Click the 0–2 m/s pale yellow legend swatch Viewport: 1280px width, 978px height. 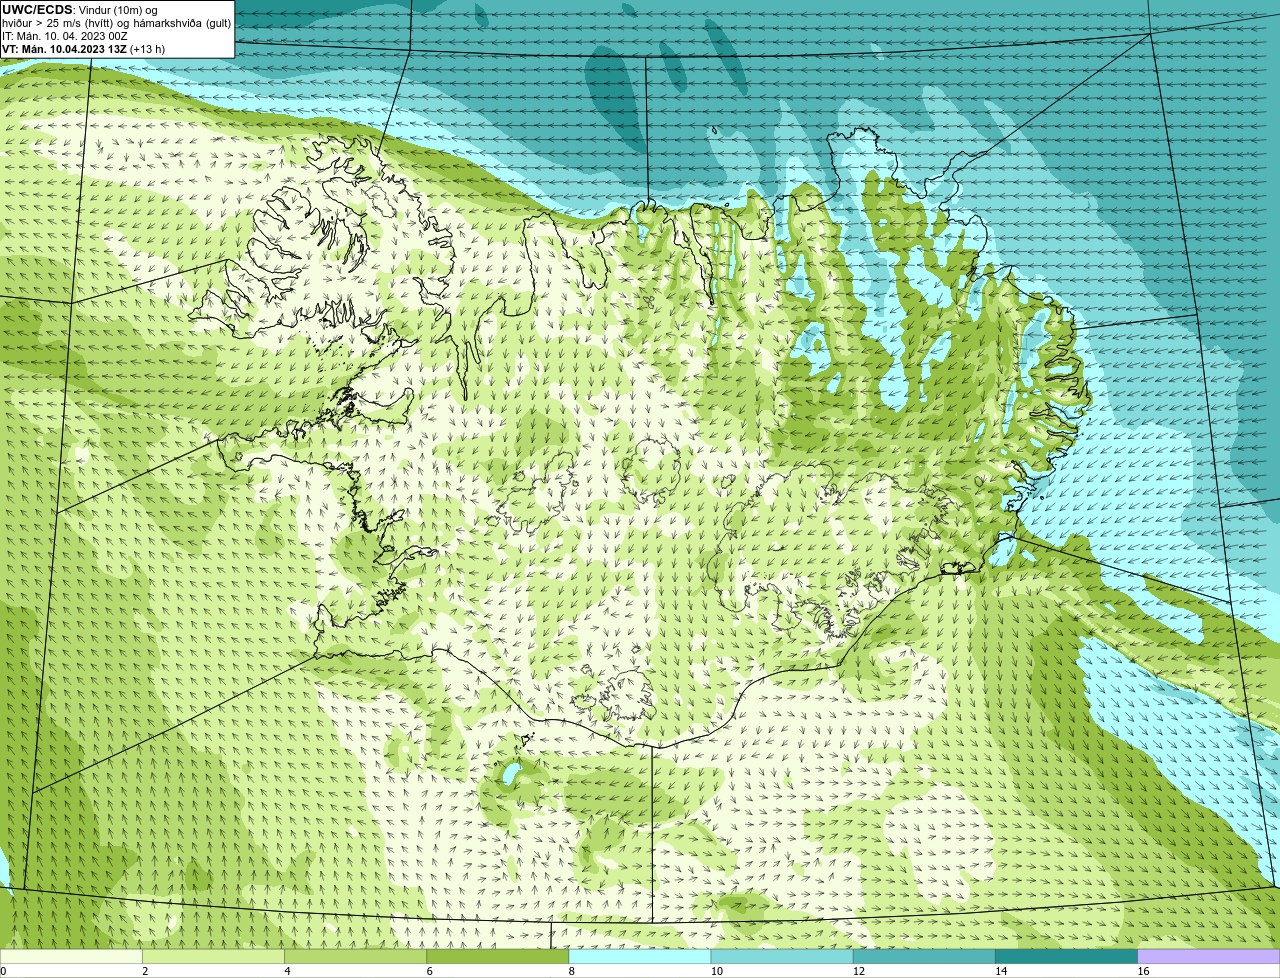click(71, 957)
